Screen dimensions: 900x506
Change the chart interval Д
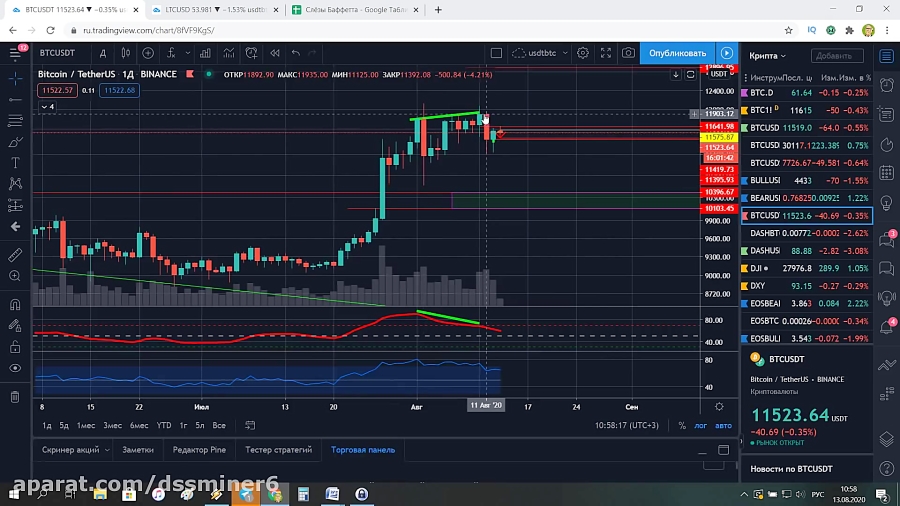(x=103, y=53)
